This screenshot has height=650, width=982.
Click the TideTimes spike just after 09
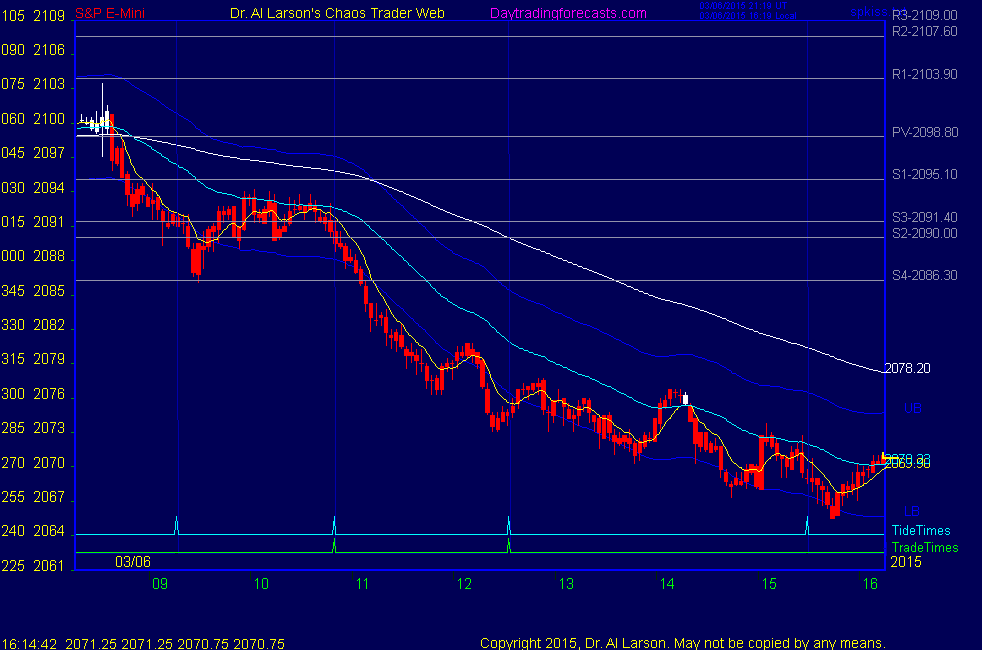(x=177, y=525)
